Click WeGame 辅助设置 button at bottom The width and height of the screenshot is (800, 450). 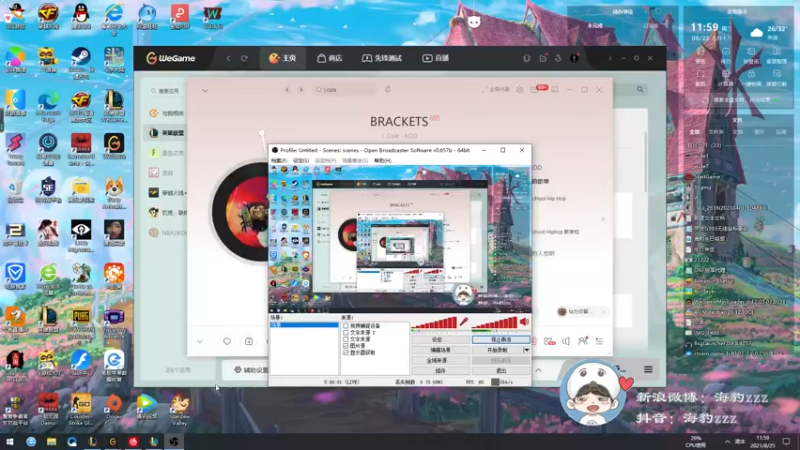pyautogui.click(x=251, y=370)
